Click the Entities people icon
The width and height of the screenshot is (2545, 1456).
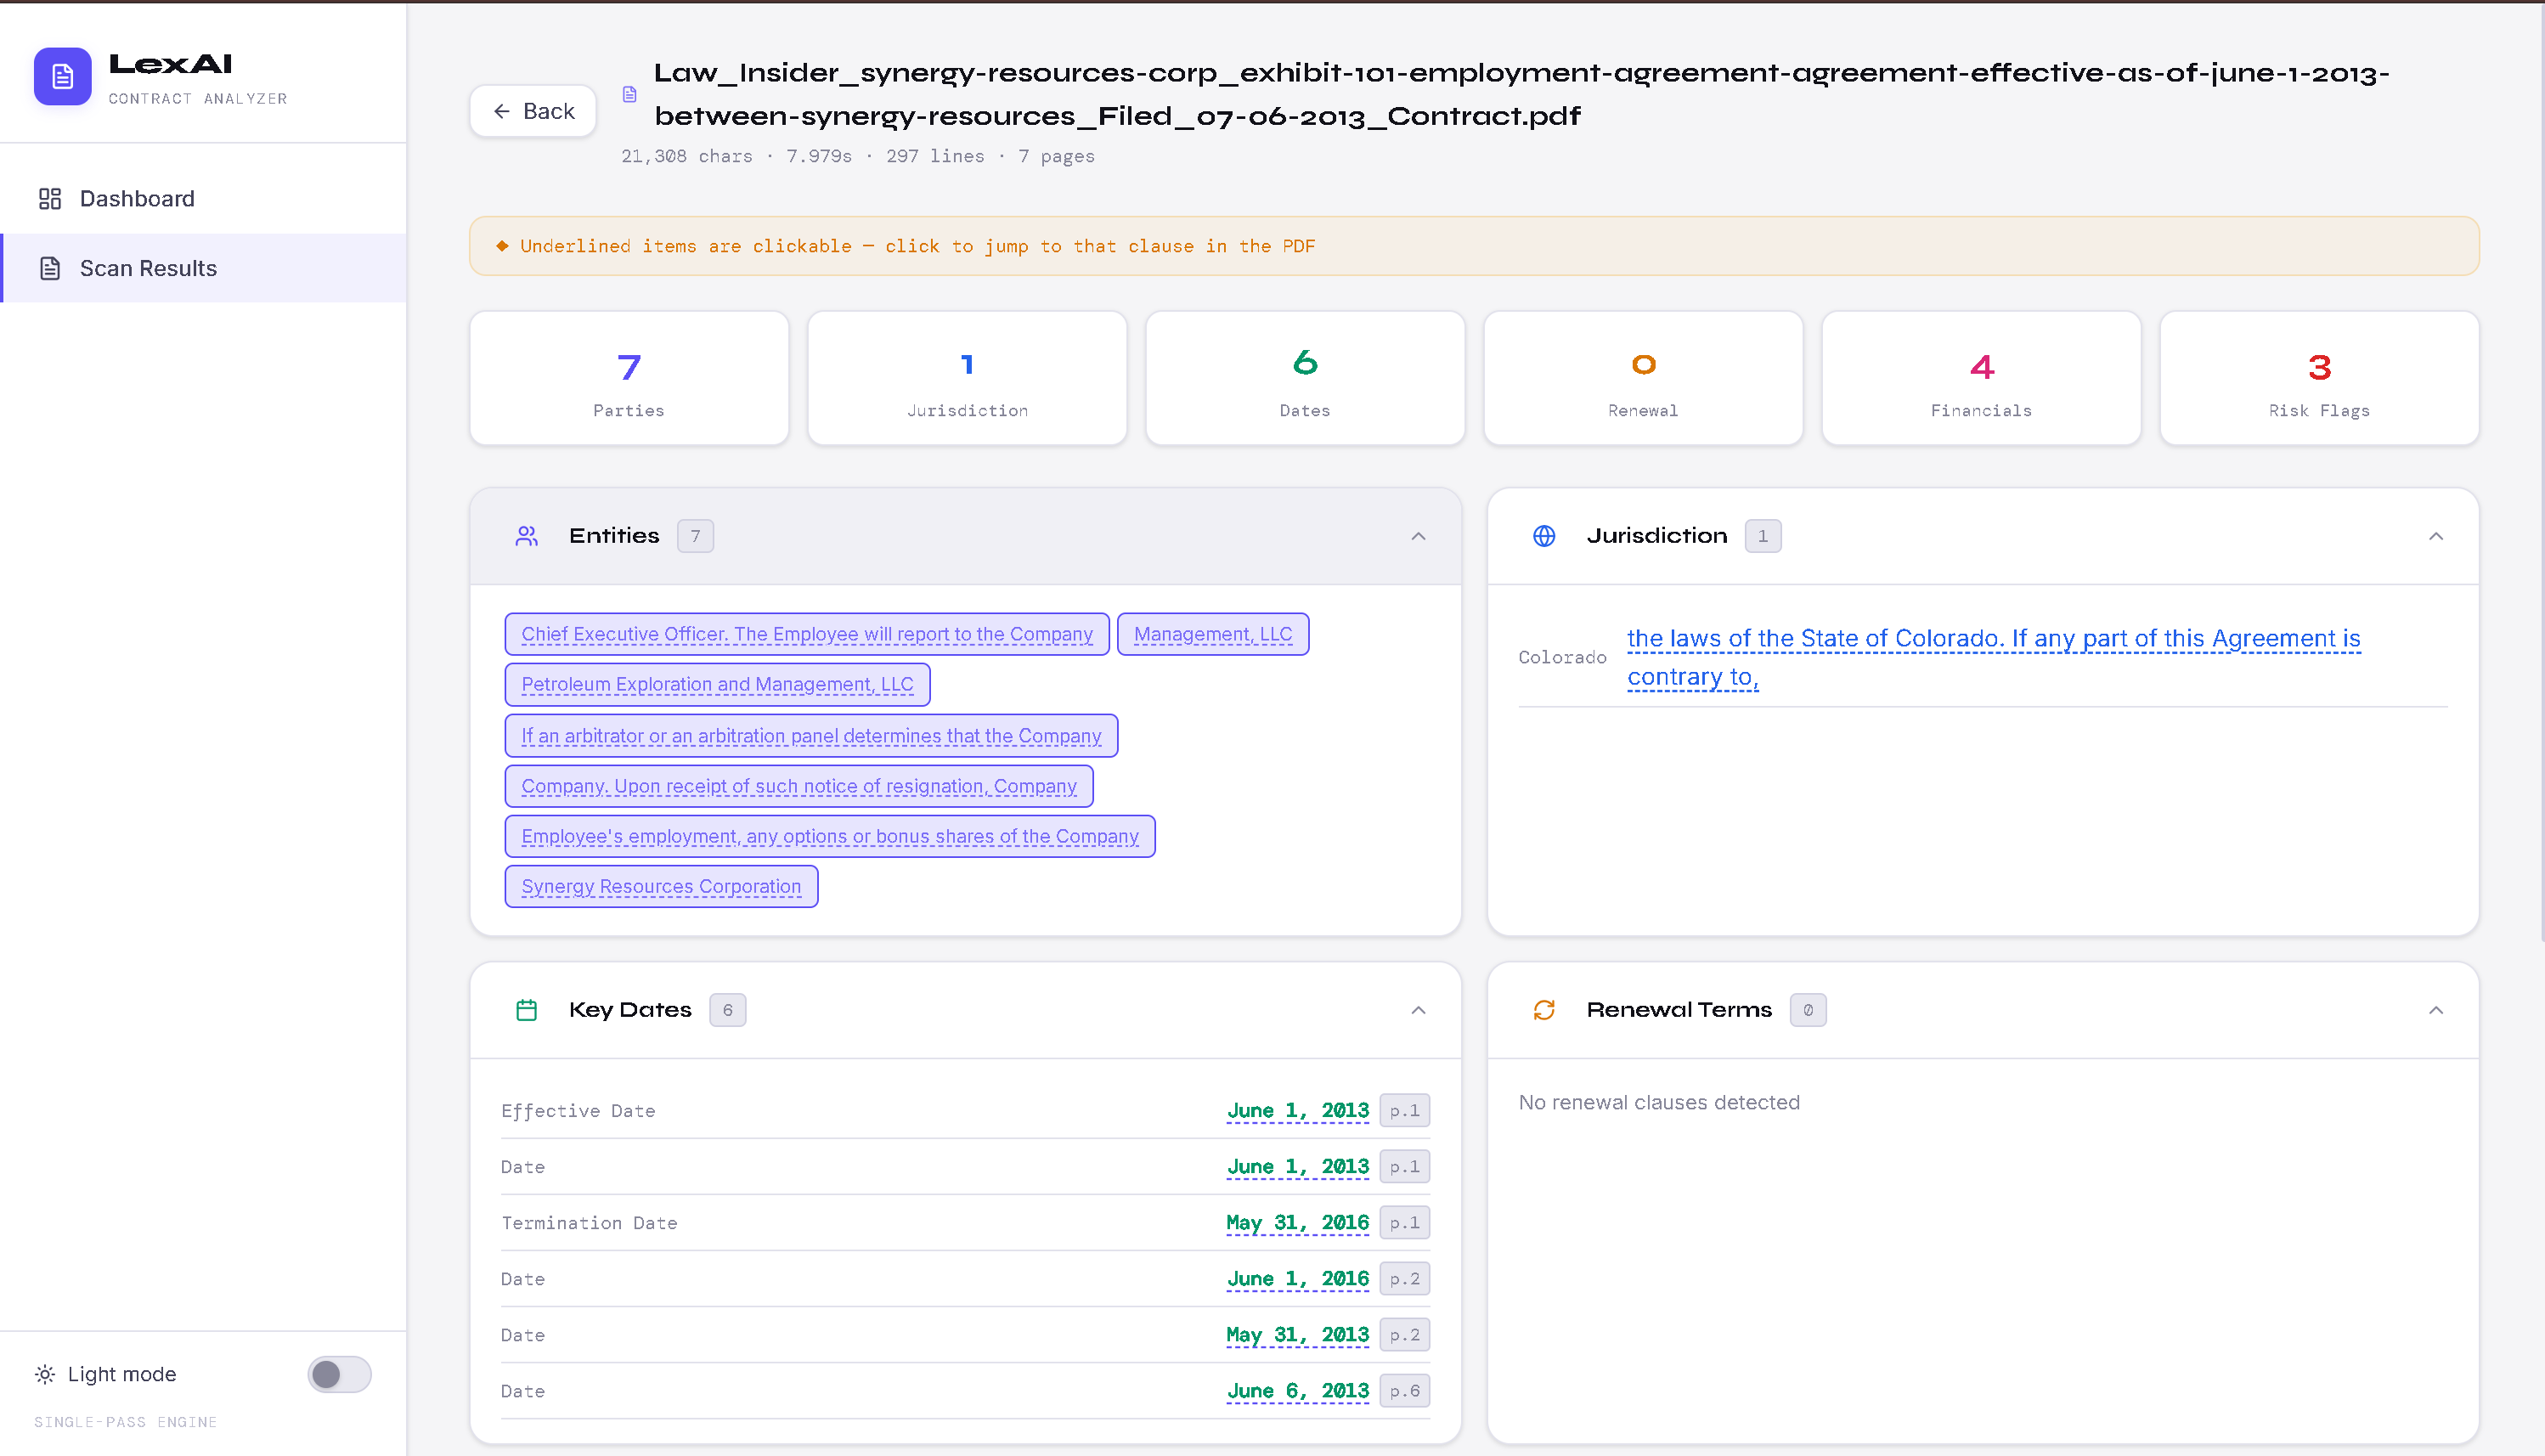pyautogui.click(x=527, y=536)
